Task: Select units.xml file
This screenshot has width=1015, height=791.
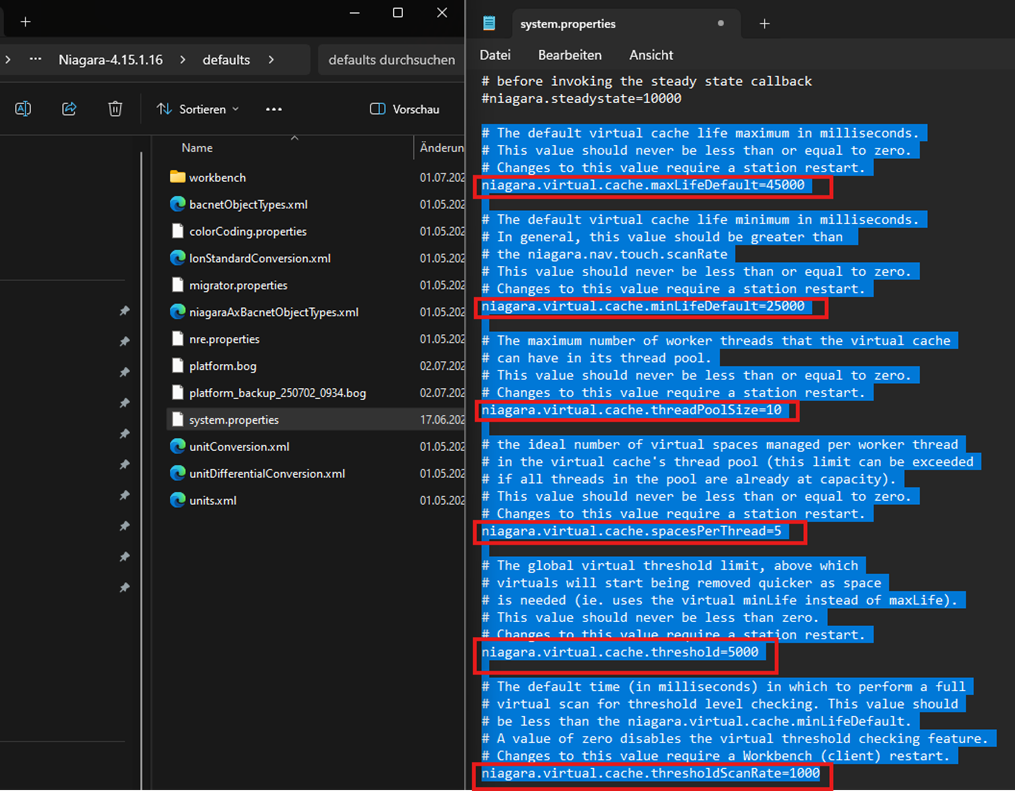Action: (x=212, y=501)
